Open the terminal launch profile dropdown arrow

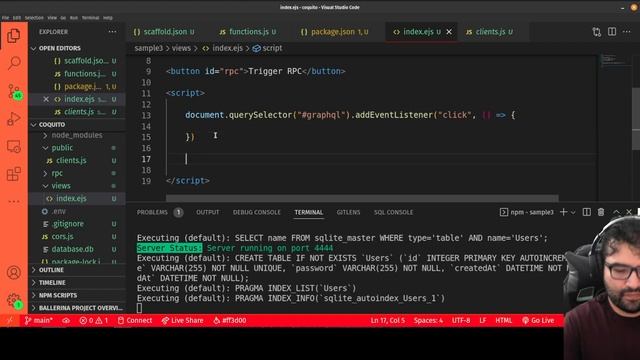coord(573,212)
